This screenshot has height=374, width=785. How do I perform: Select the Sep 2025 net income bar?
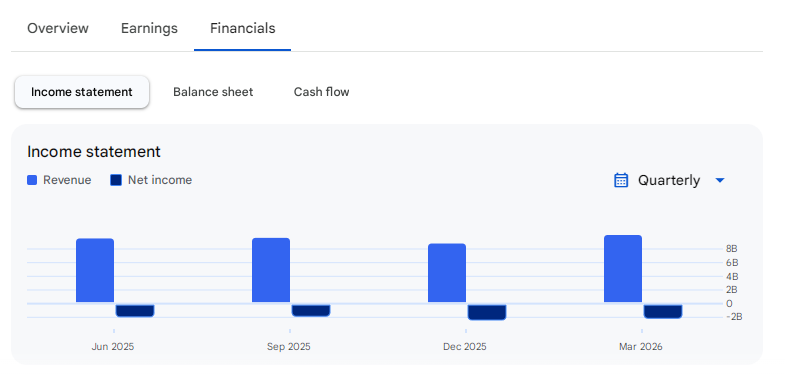point(311,310)
